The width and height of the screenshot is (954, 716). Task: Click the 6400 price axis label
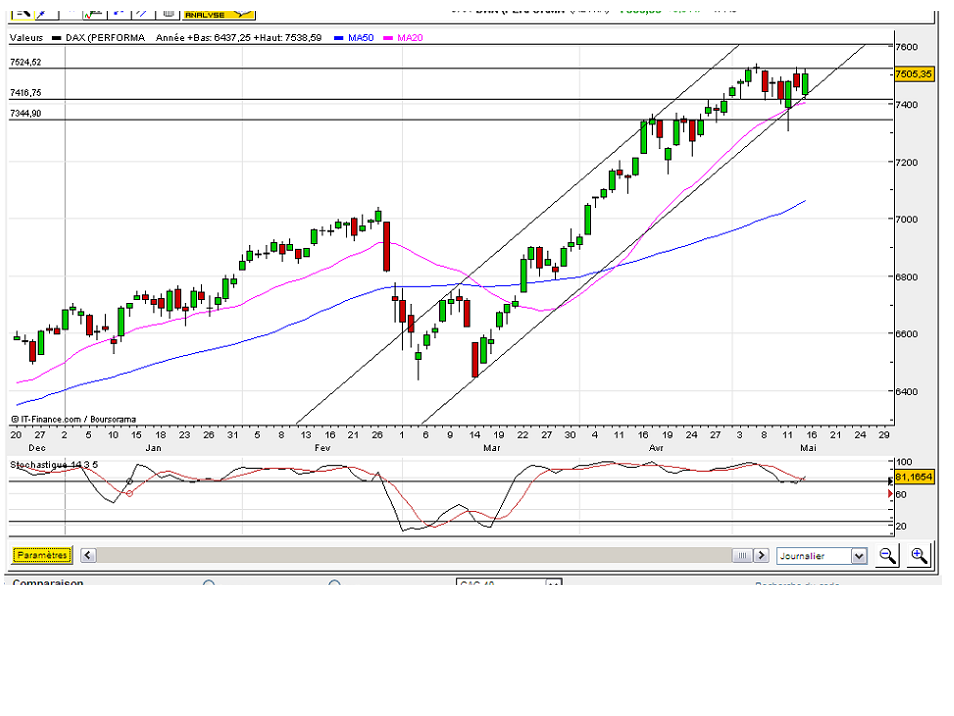point(907,391)
